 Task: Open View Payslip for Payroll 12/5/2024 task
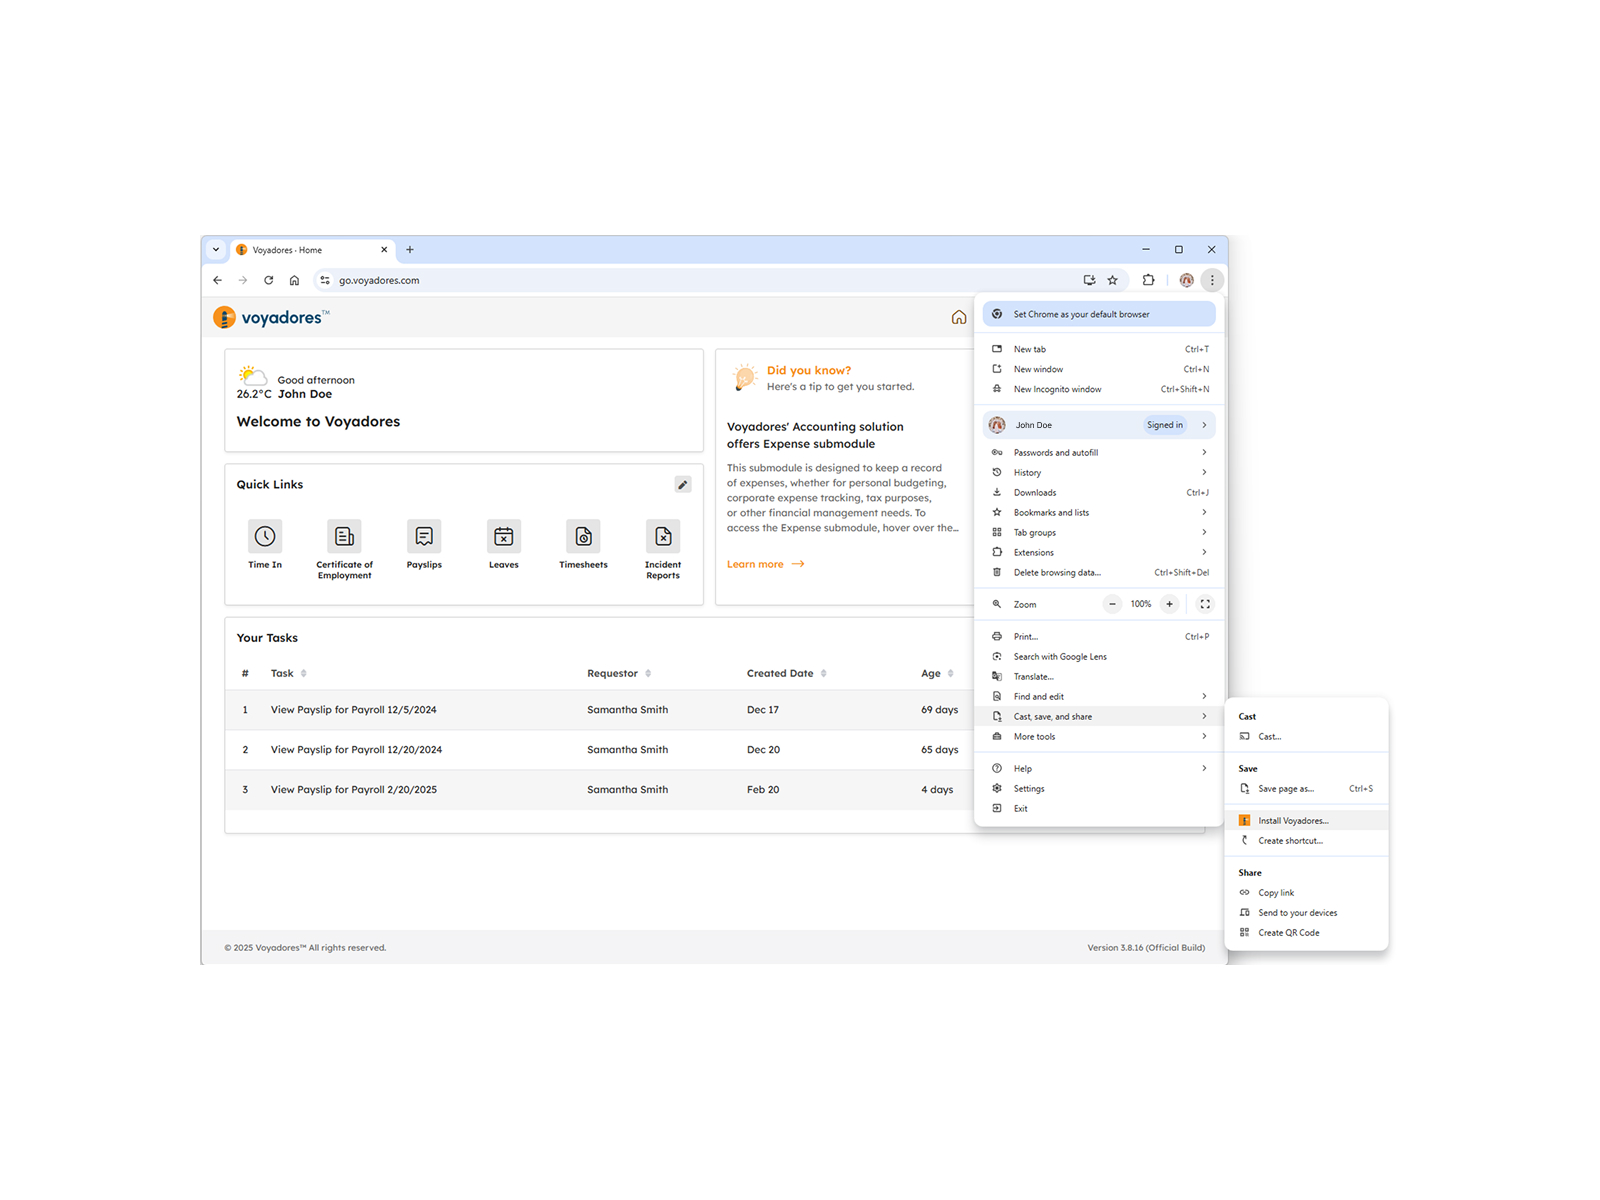pos(354,710)
